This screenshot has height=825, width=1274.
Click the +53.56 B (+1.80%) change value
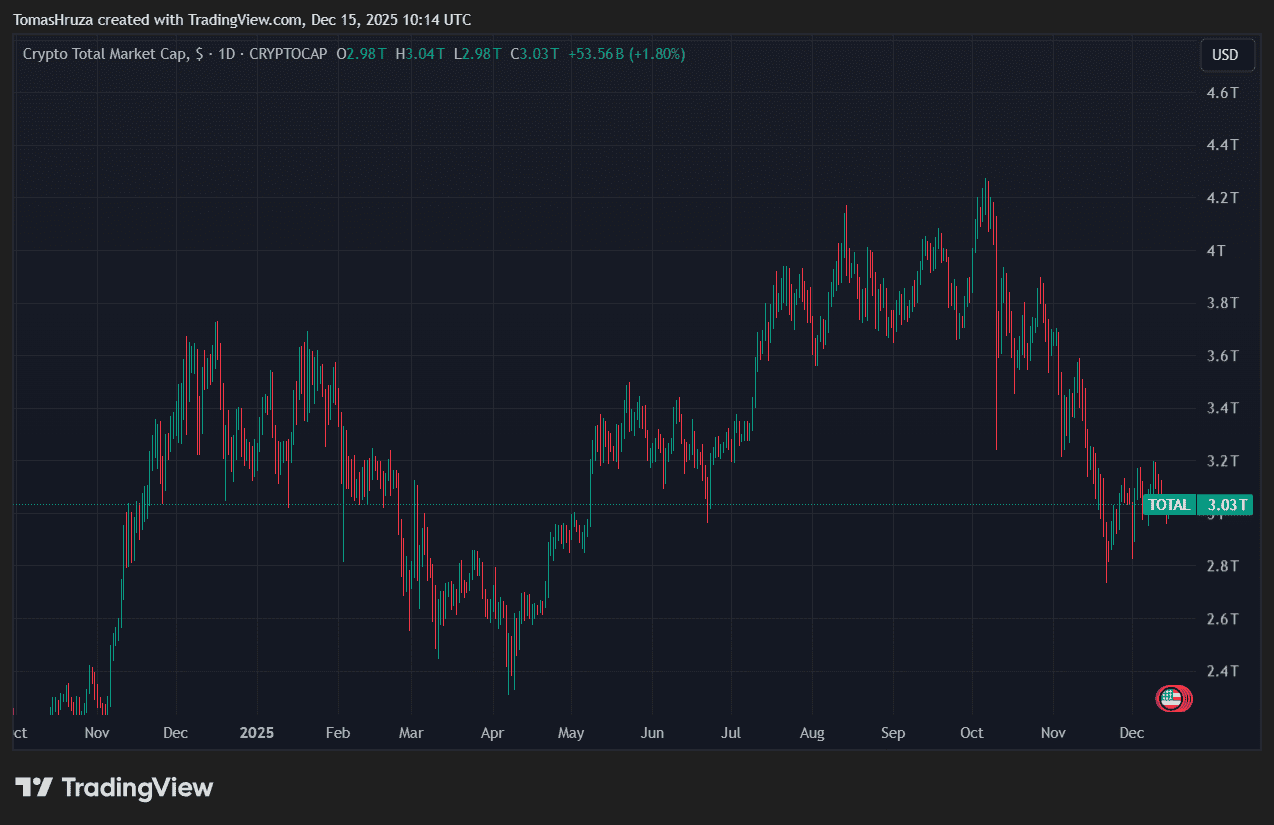[x=626, y=54]
